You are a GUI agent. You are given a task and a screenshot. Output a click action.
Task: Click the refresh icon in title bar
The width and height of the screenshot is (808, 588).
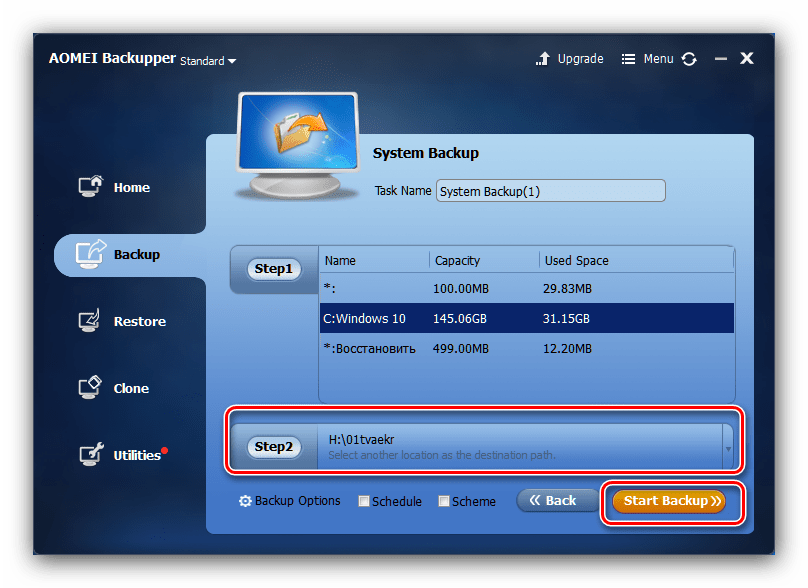pos(689,59)
